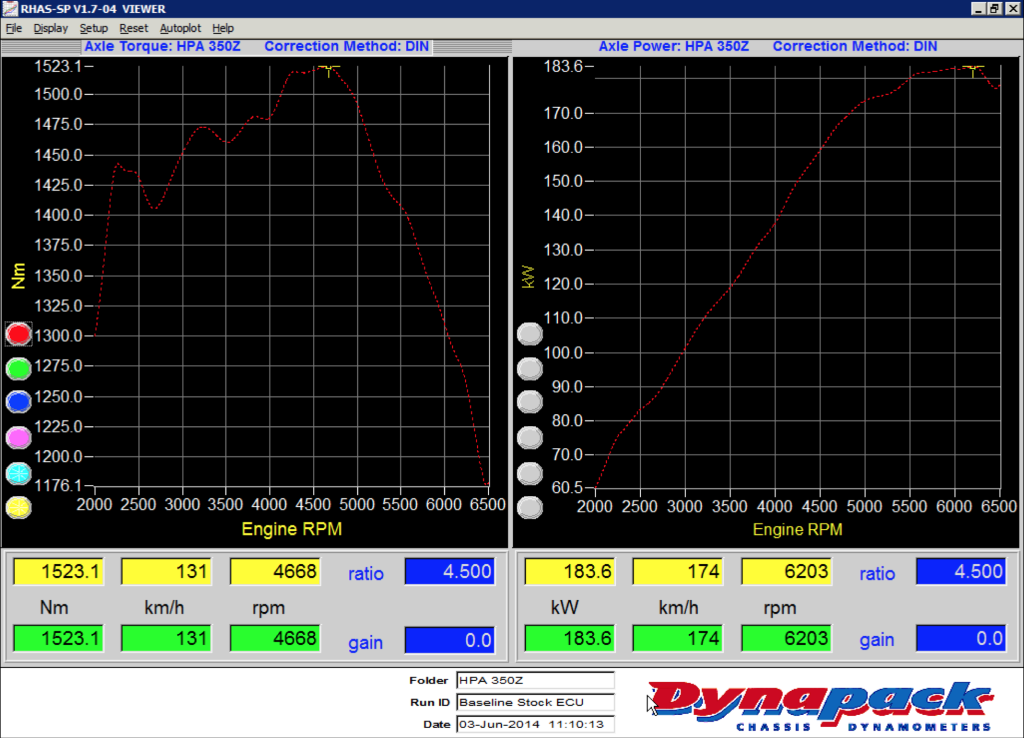Open the File menu
Screen dimensions: 1024x738
click(x=14, y=28)
